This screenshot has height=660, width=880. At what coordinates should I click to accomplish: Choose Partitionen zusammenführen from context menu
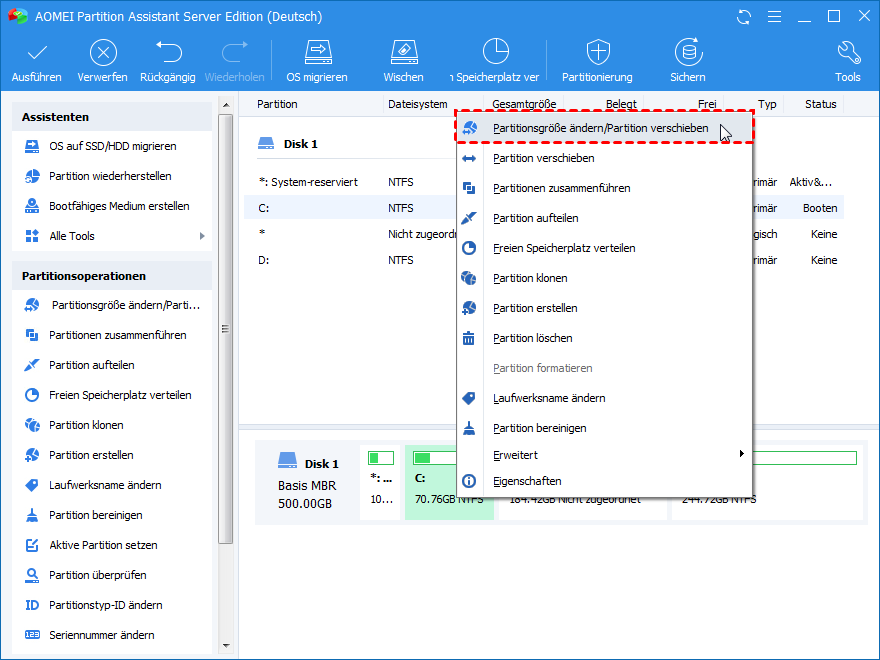tap(604, 188)
